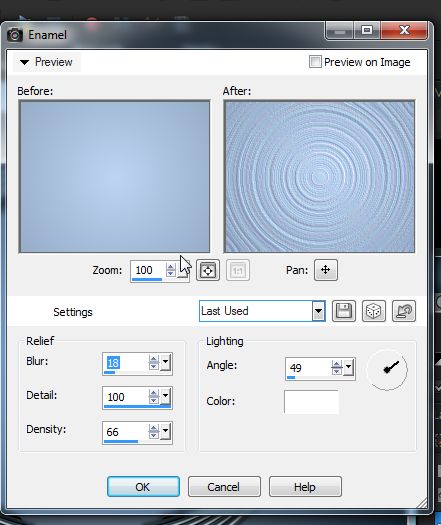
Task: Randomize parameters with the dice icon
Action: 374,311
